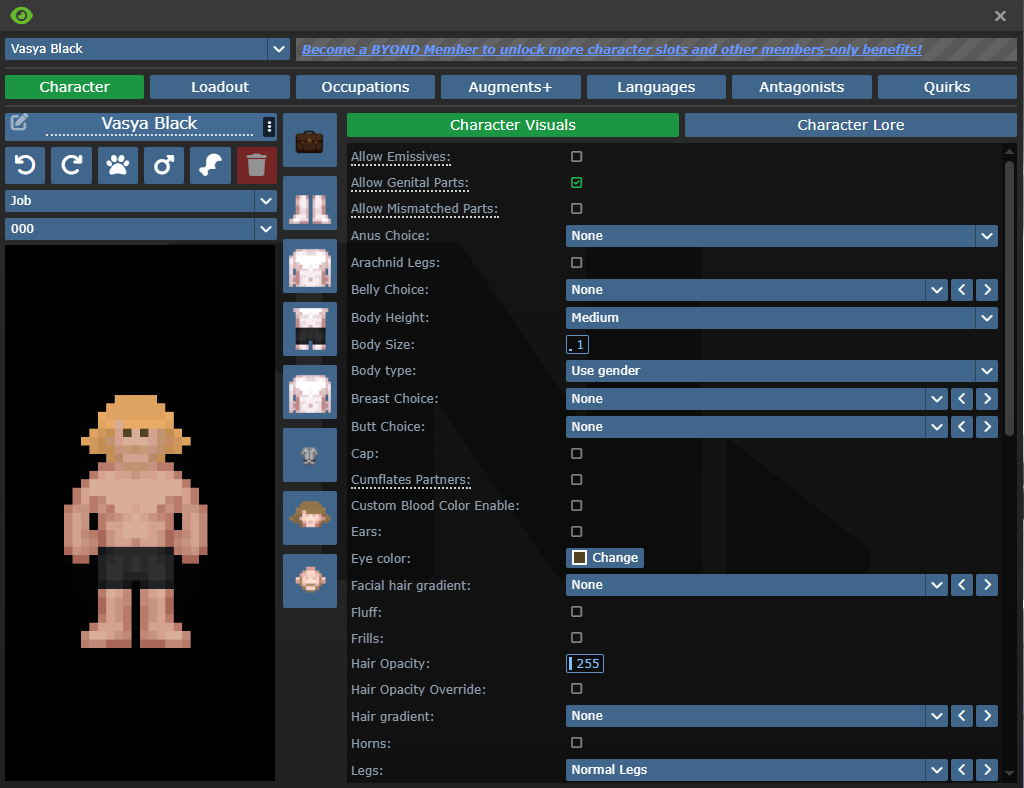Click the Eye color Change swatch button
Viewport: 1024px width, 788px height.
point(605,558)
